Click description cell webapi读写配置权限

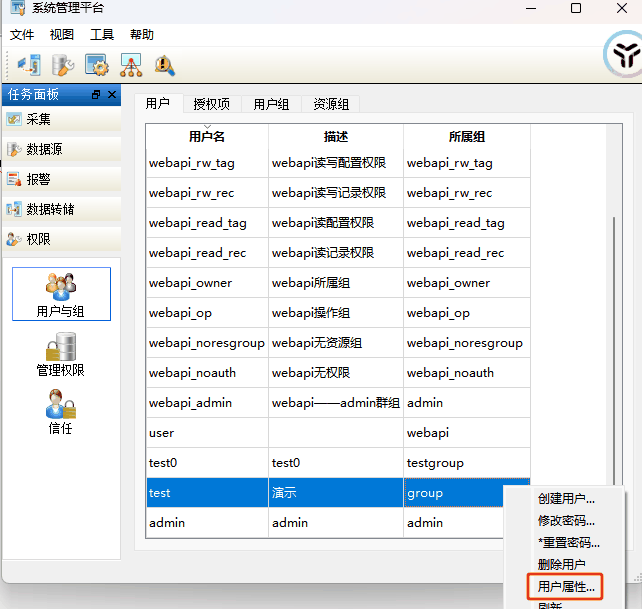(x=336, y=163)
